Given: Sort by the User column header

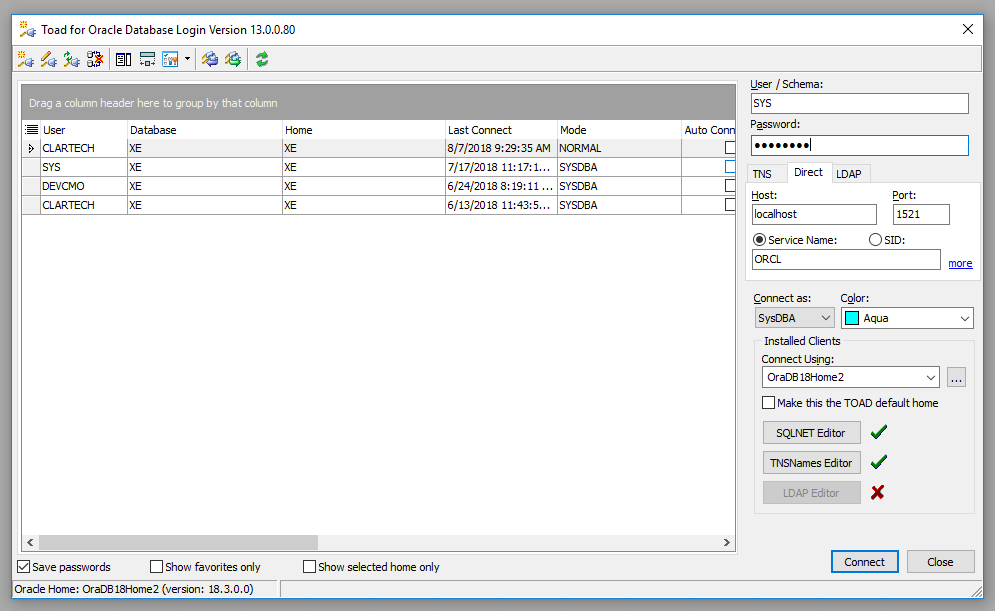Looking at the screenshot, I should (83, 130).
